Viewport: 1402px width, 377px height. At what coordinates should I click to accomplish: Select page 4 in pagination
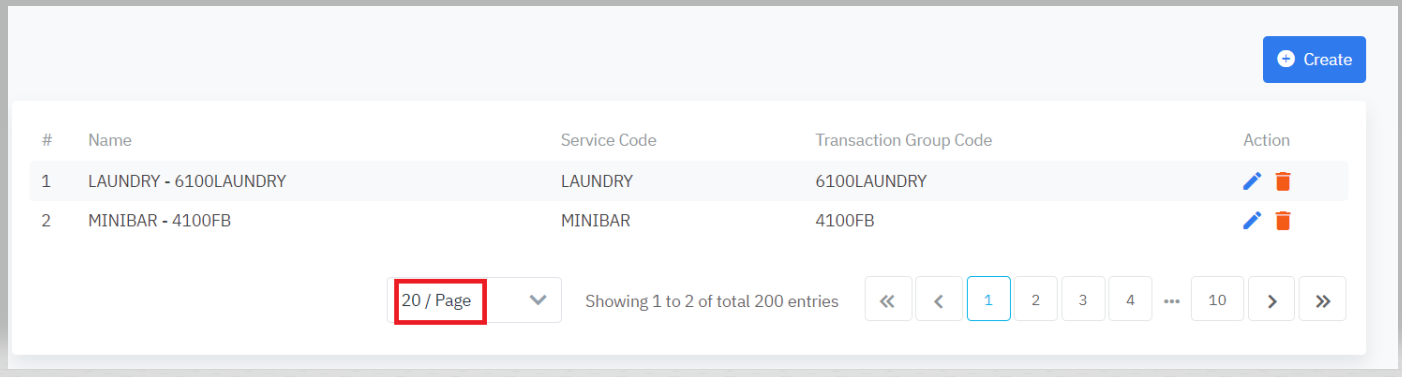click(1130, 299)
